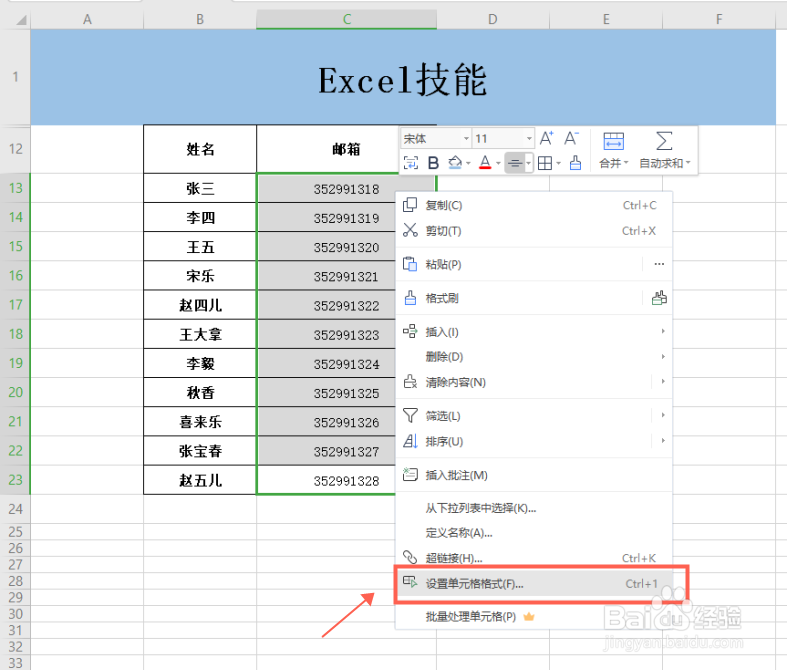Click the AutoSum sigma icon
787x670 pixels.
(664, 141)
